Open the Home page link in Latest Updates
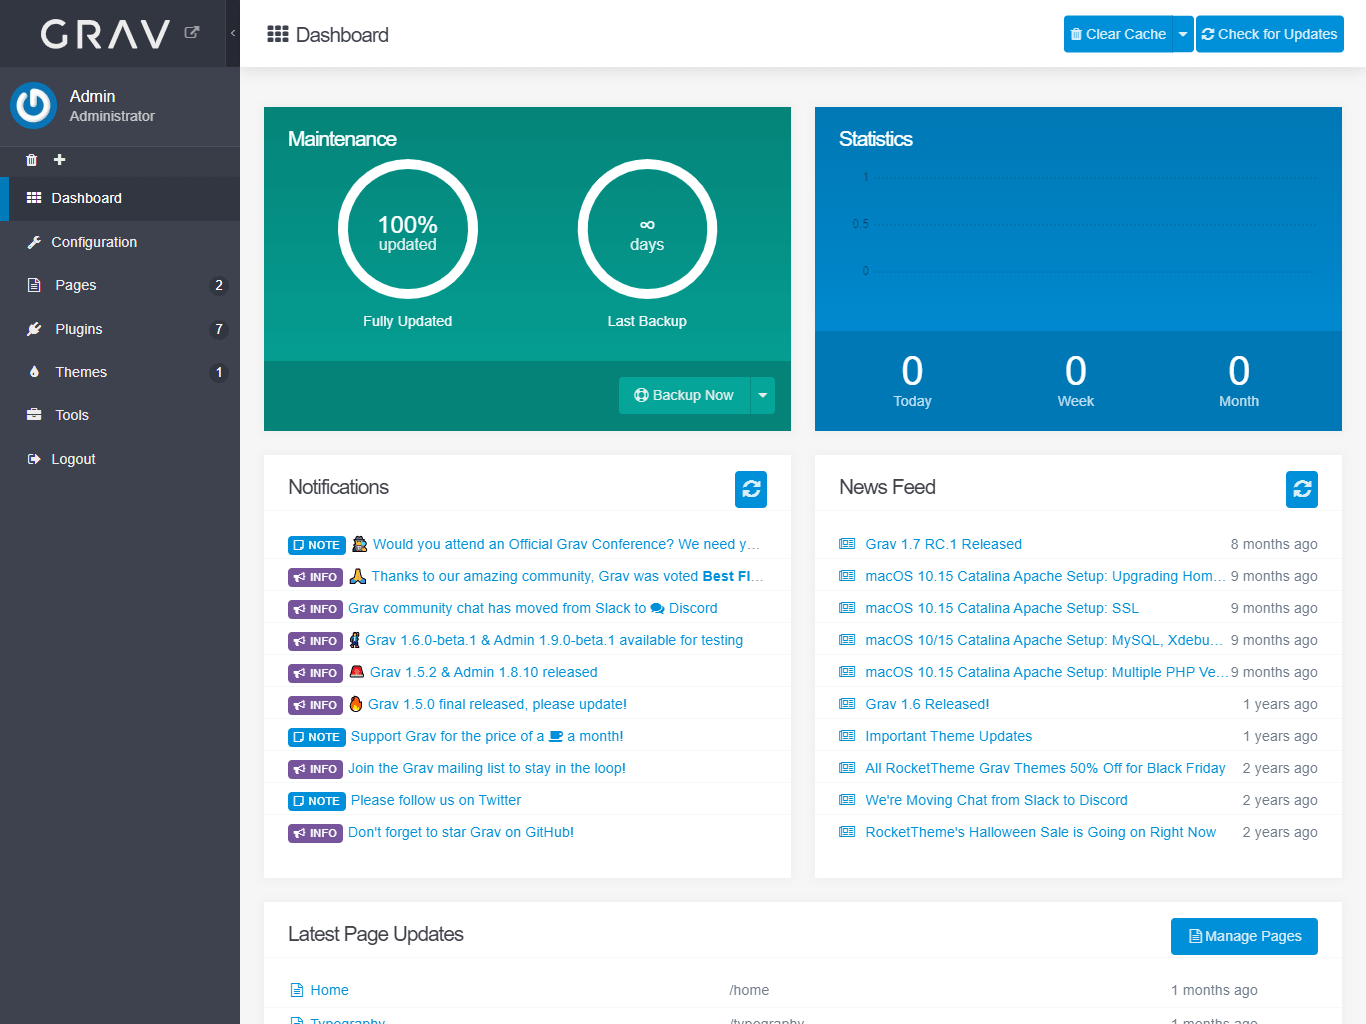The image size is (1366, 1024). point(329,990)
